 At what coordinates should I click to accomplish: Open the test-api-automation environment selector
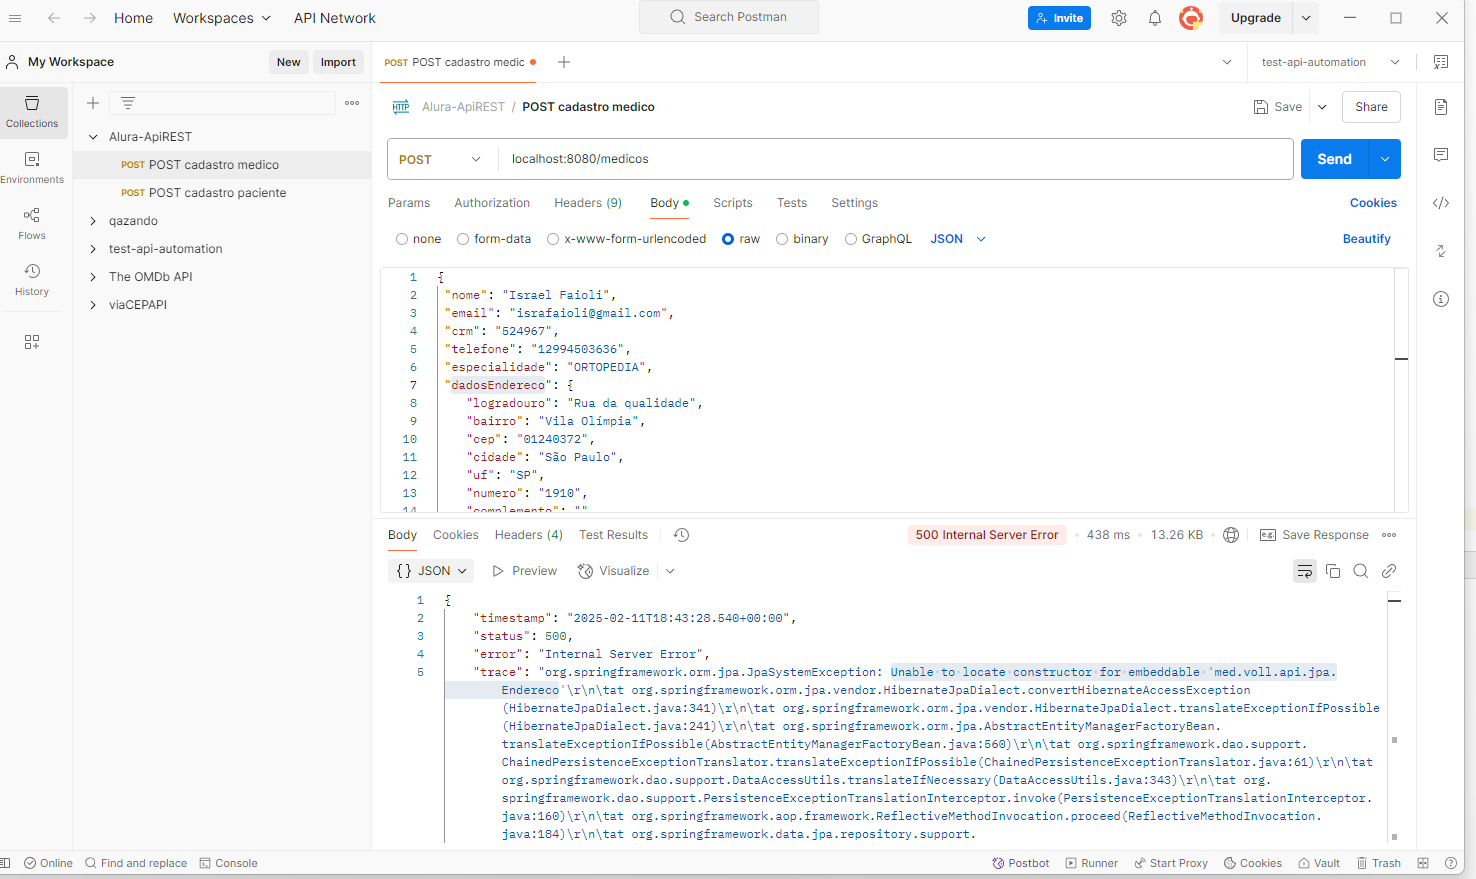pos(1330,62)
